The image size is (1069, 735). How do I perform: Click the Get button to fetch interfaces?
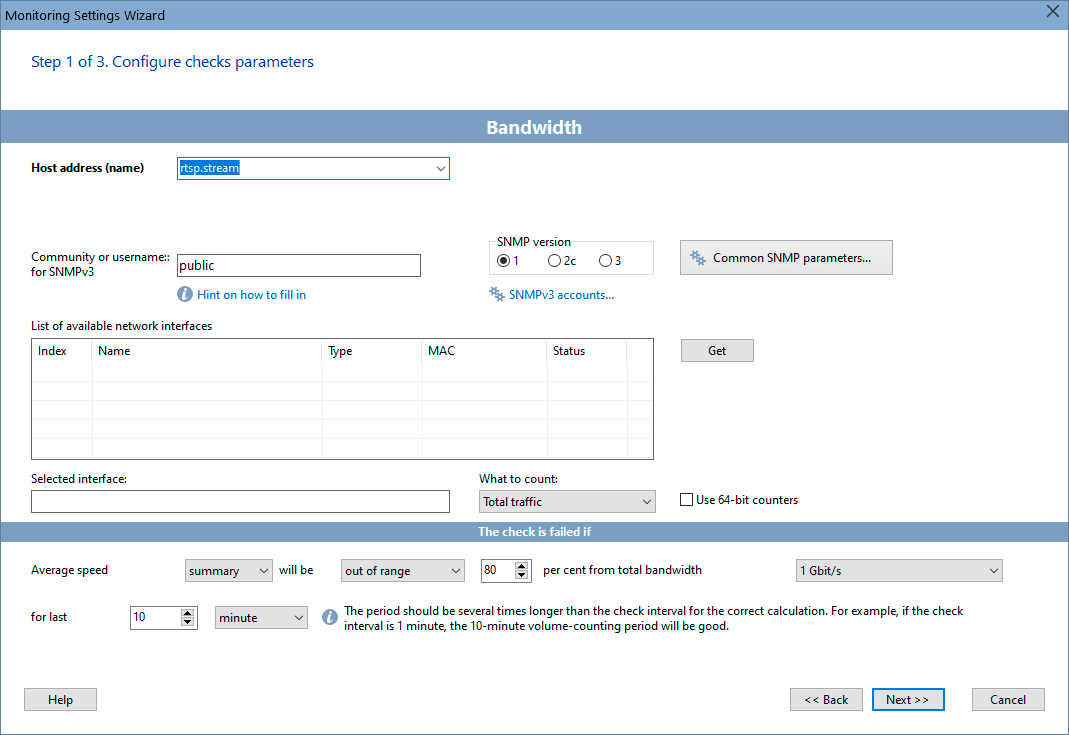click(x=717, y=350)
